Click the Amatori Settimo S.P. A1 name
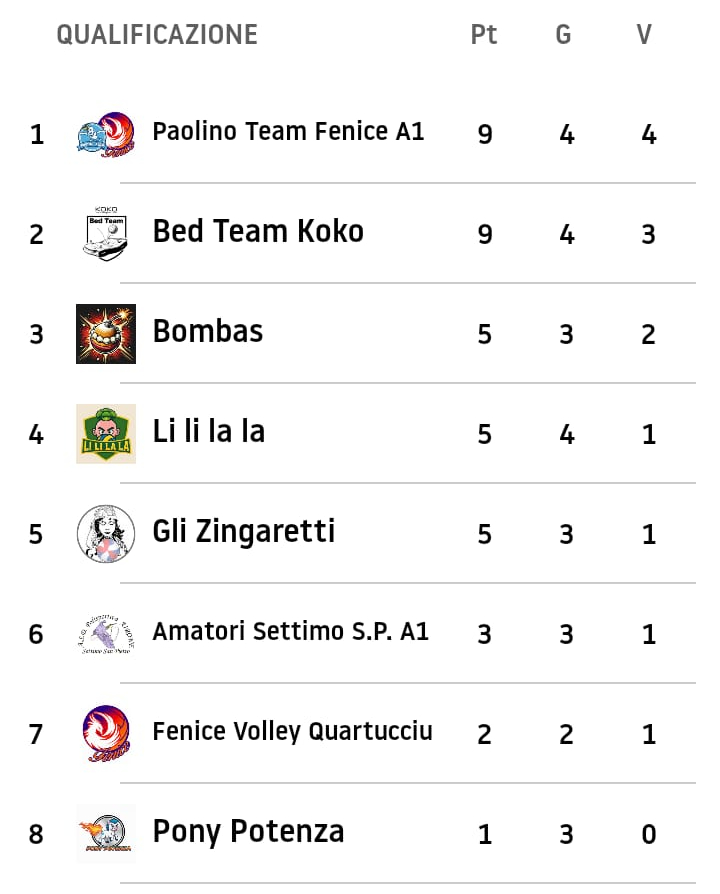This screenshot has width=720, height=894. pos(290,631)
